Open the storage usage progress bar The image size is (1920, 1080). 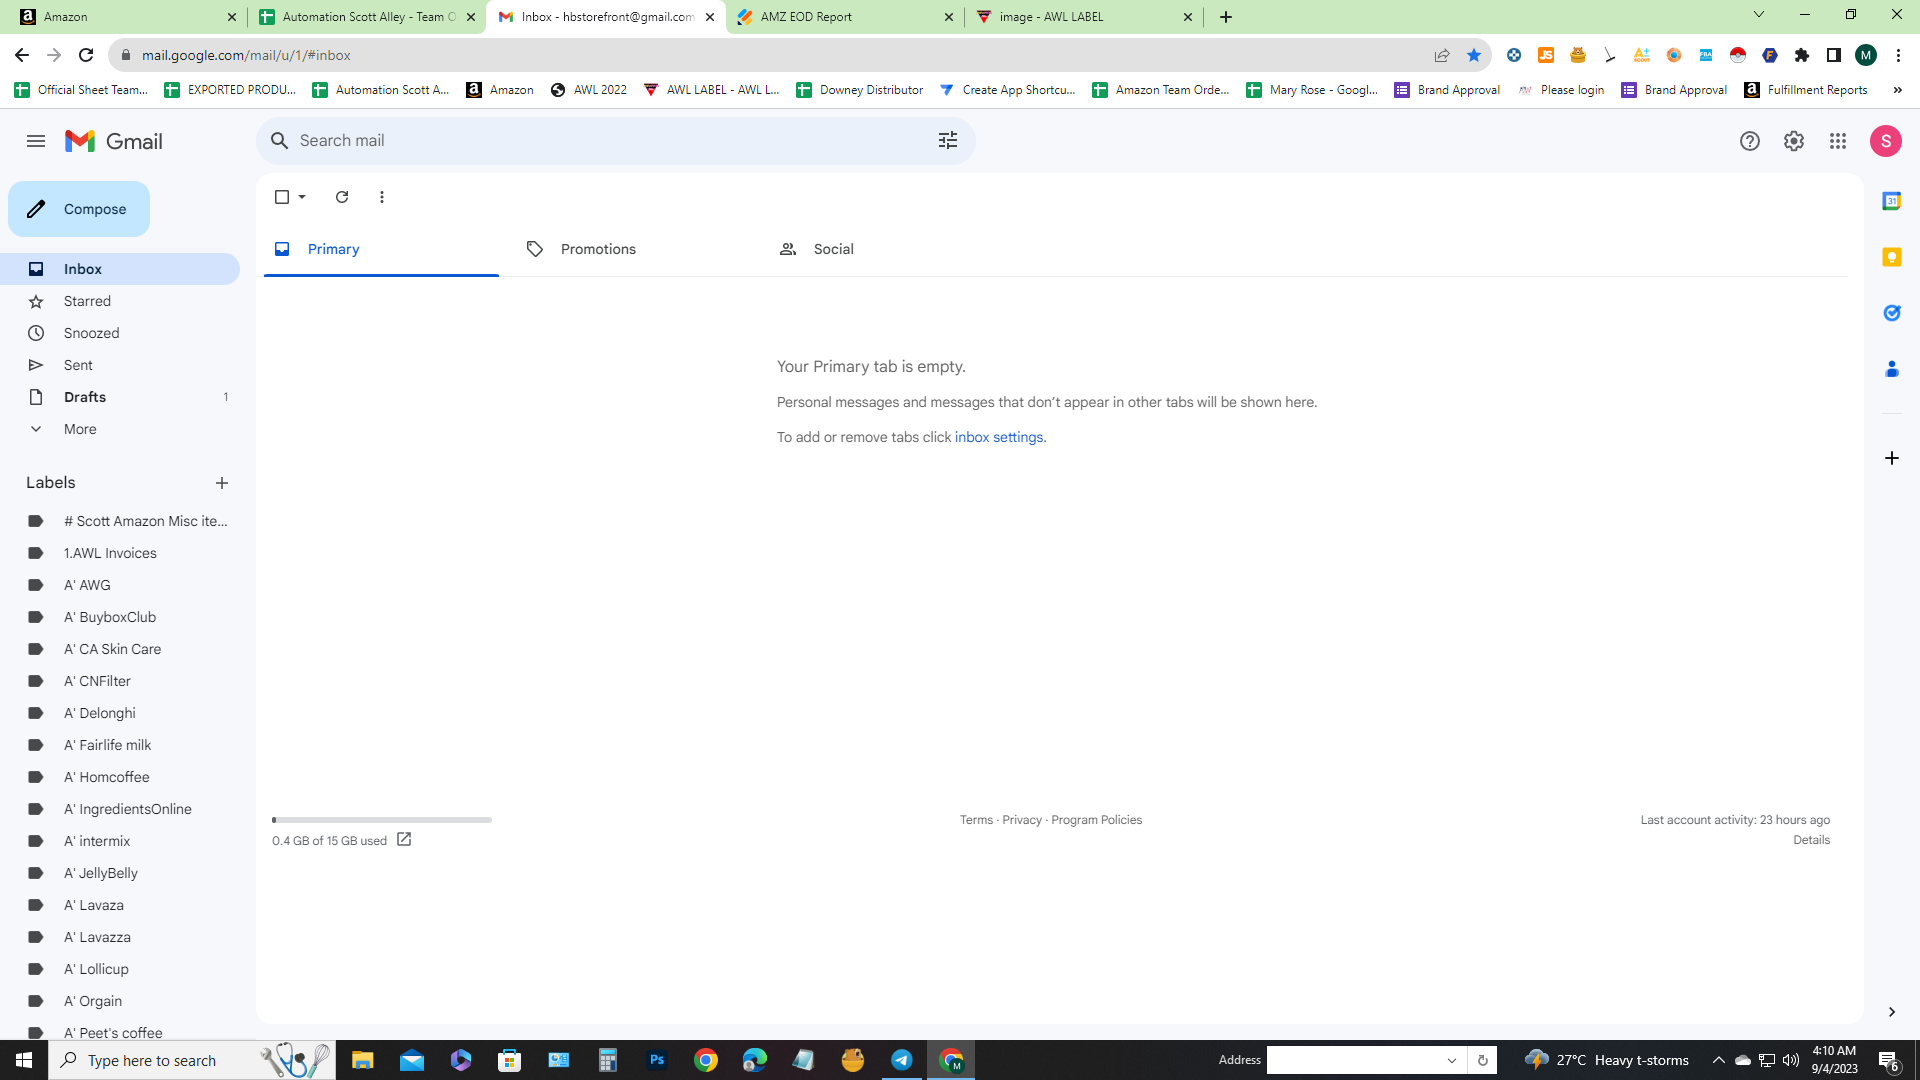pyautogui.click(x=382, y=820)
